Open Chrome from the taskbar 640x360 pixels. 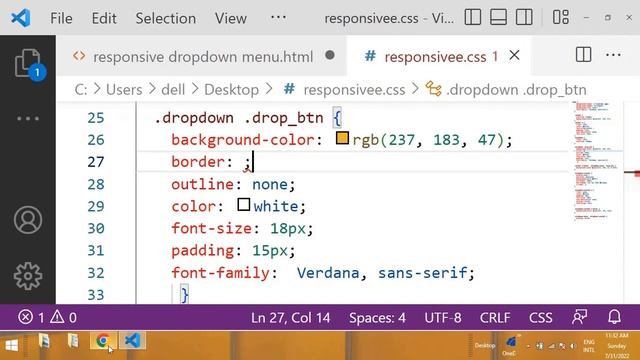pos(103,340)
